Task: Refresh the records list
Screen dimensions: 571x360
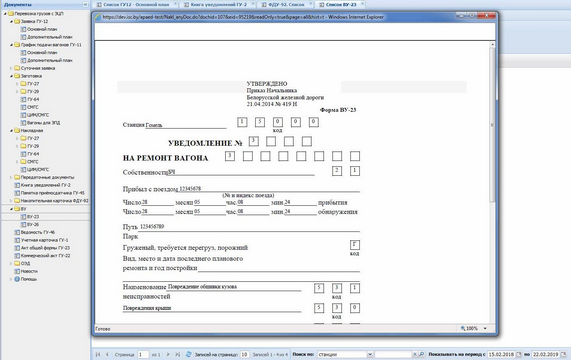Action: pyautogui.click(x=189, y=354)
